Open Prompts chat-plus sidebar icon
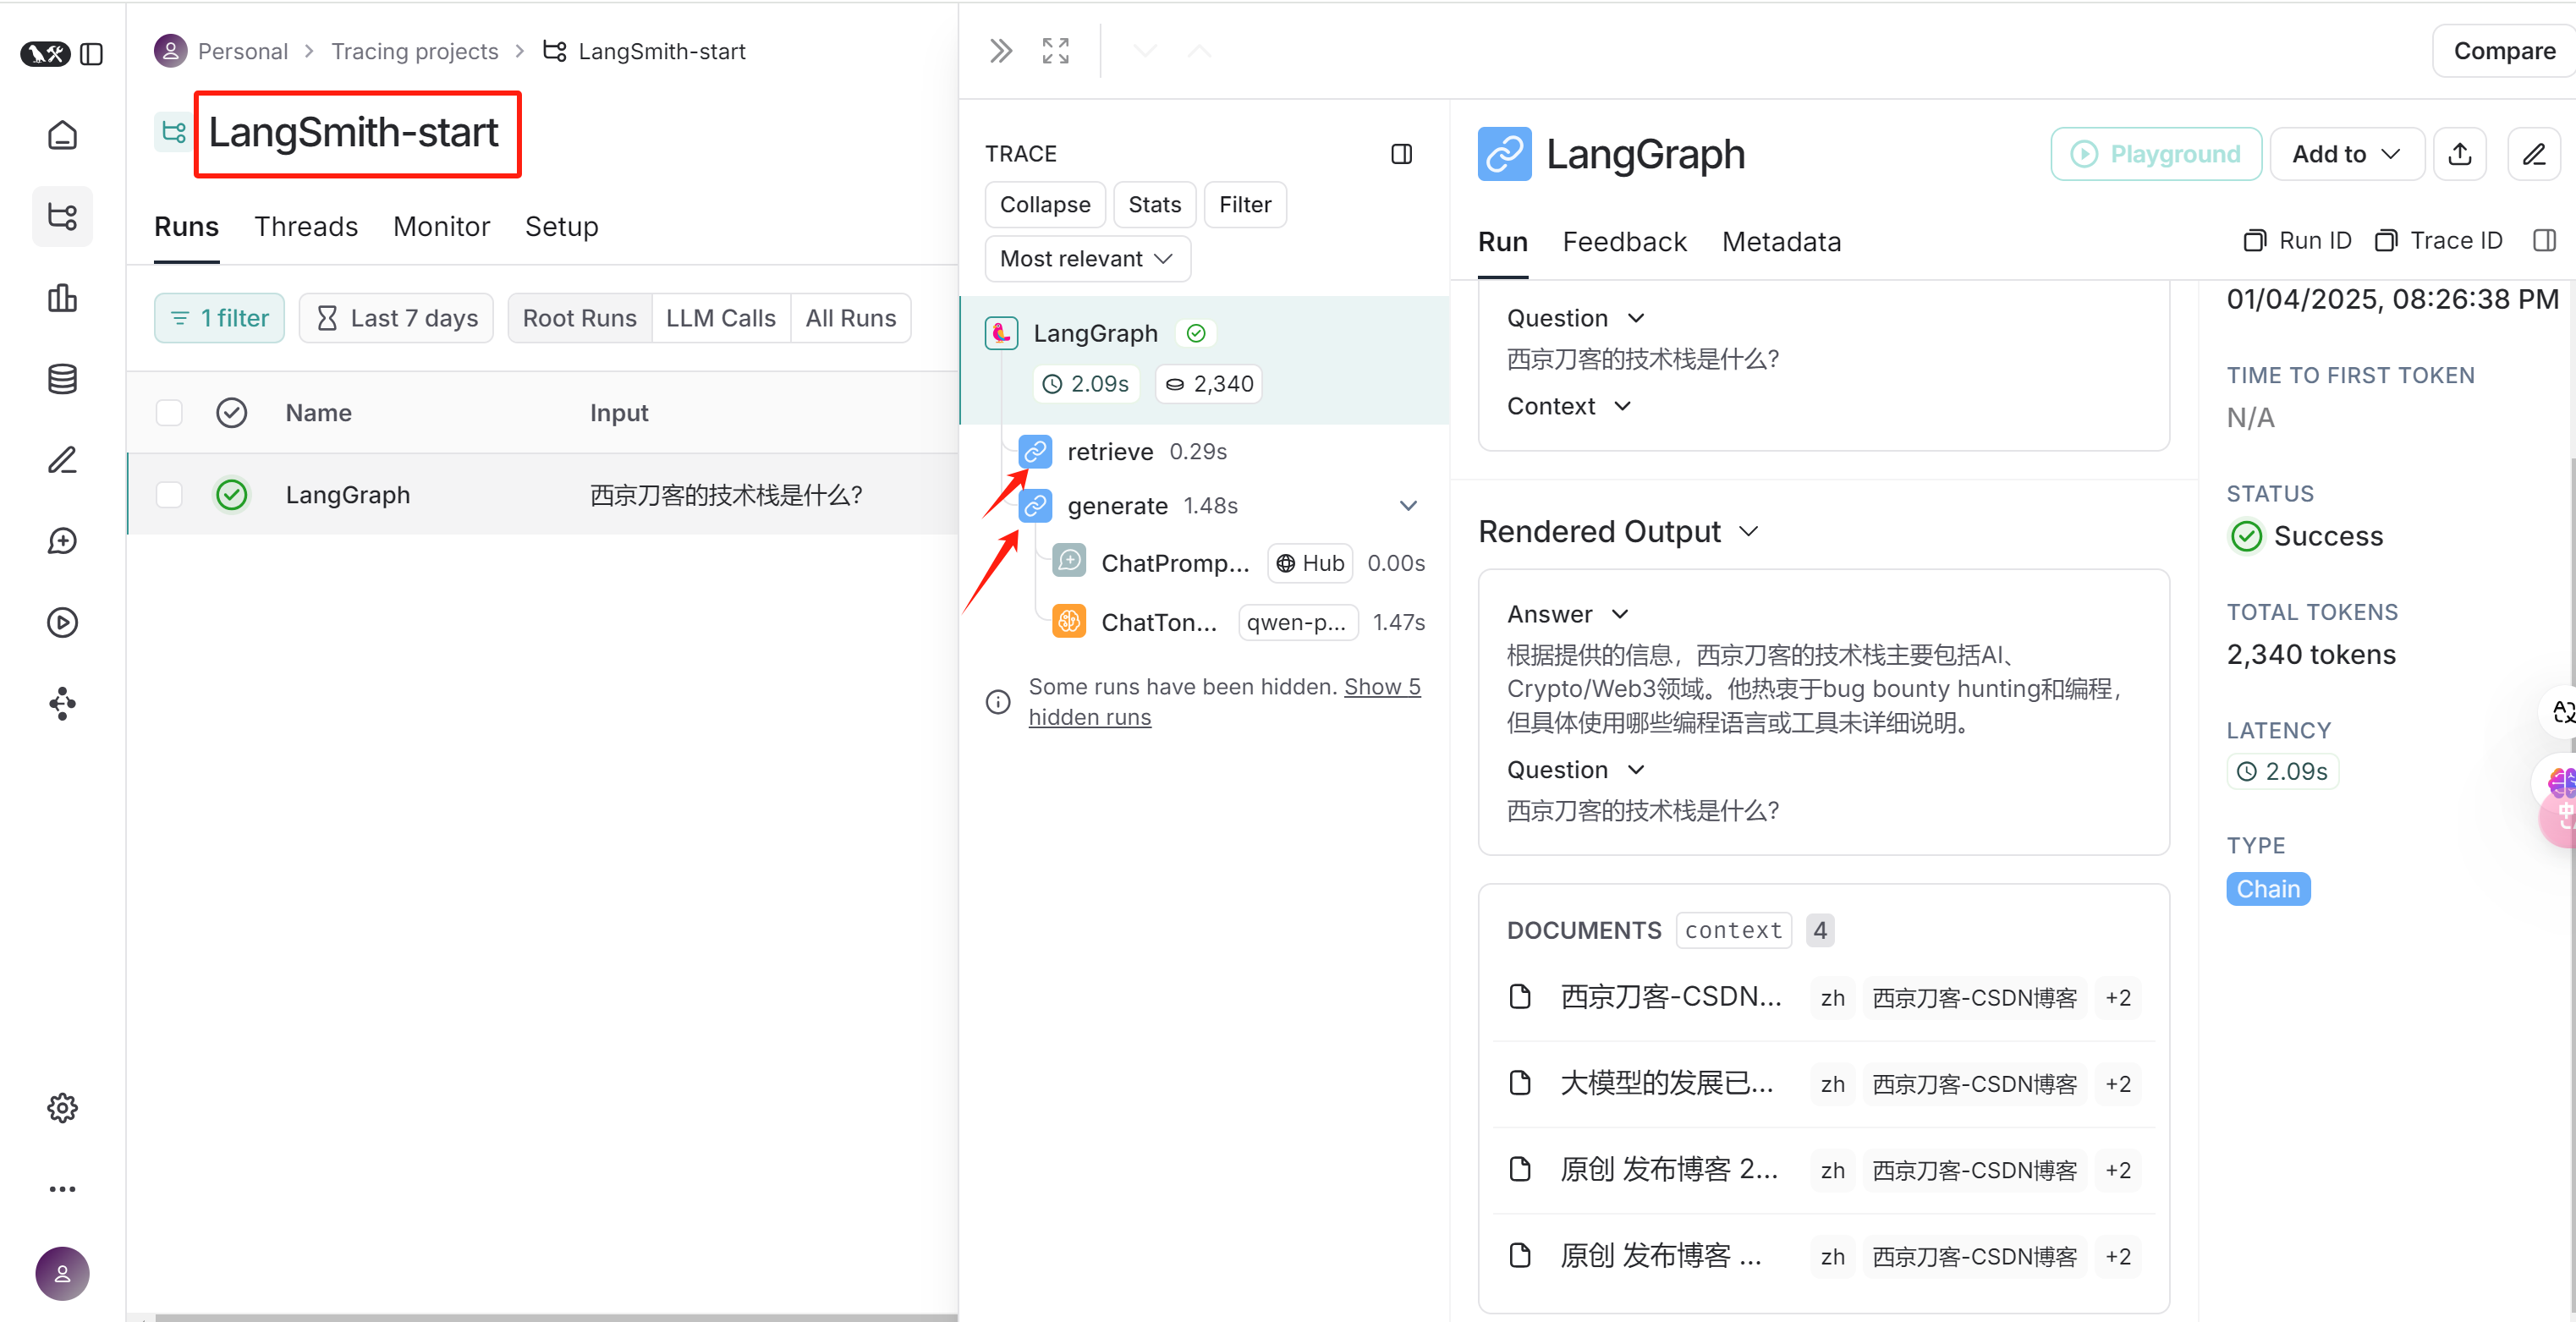This screenshot has height=1322, width=2576. (62, 541)
